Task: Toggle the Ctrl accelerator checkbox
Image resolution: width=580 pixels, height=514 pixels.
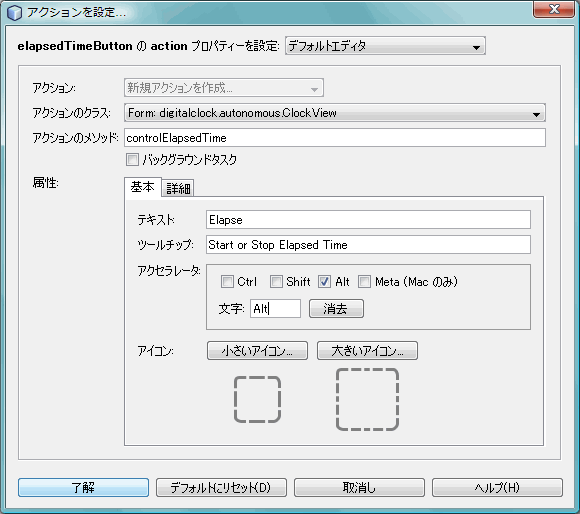Action: (227, 282)
